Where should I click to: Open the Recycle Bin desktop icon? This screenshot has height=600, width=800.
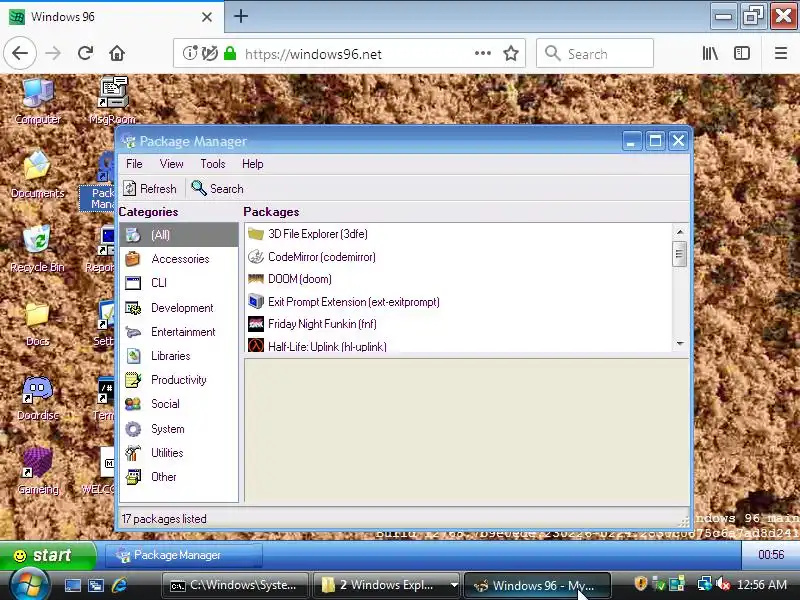[x=37, y=249]
